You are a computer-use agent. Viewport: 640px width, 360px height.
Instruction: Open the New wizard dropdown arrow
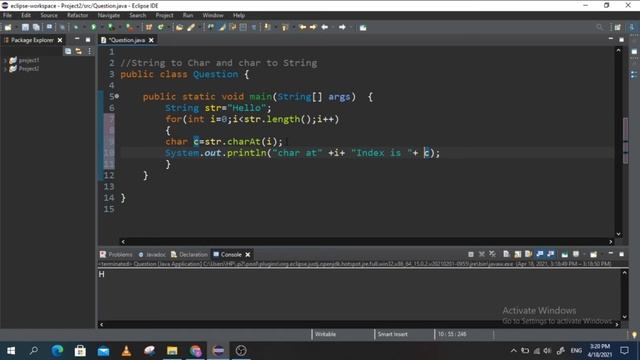pyautogui.click(x=16, y=27)
